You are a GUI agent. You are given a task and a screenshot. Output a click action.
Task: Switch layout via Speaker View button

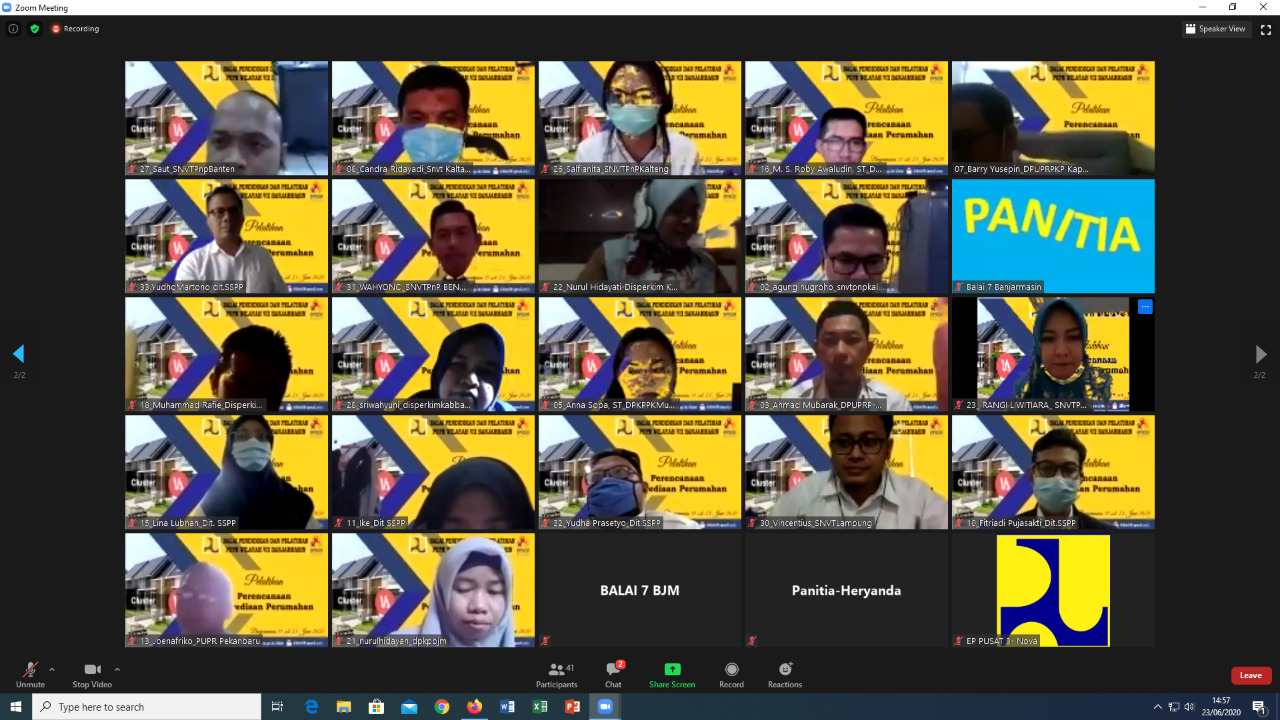[x=1216, y=29]
